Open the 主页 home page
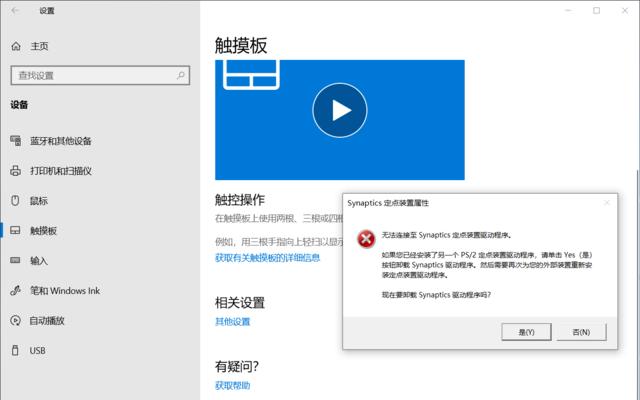The image size is (640, 400). click(39, 46)
